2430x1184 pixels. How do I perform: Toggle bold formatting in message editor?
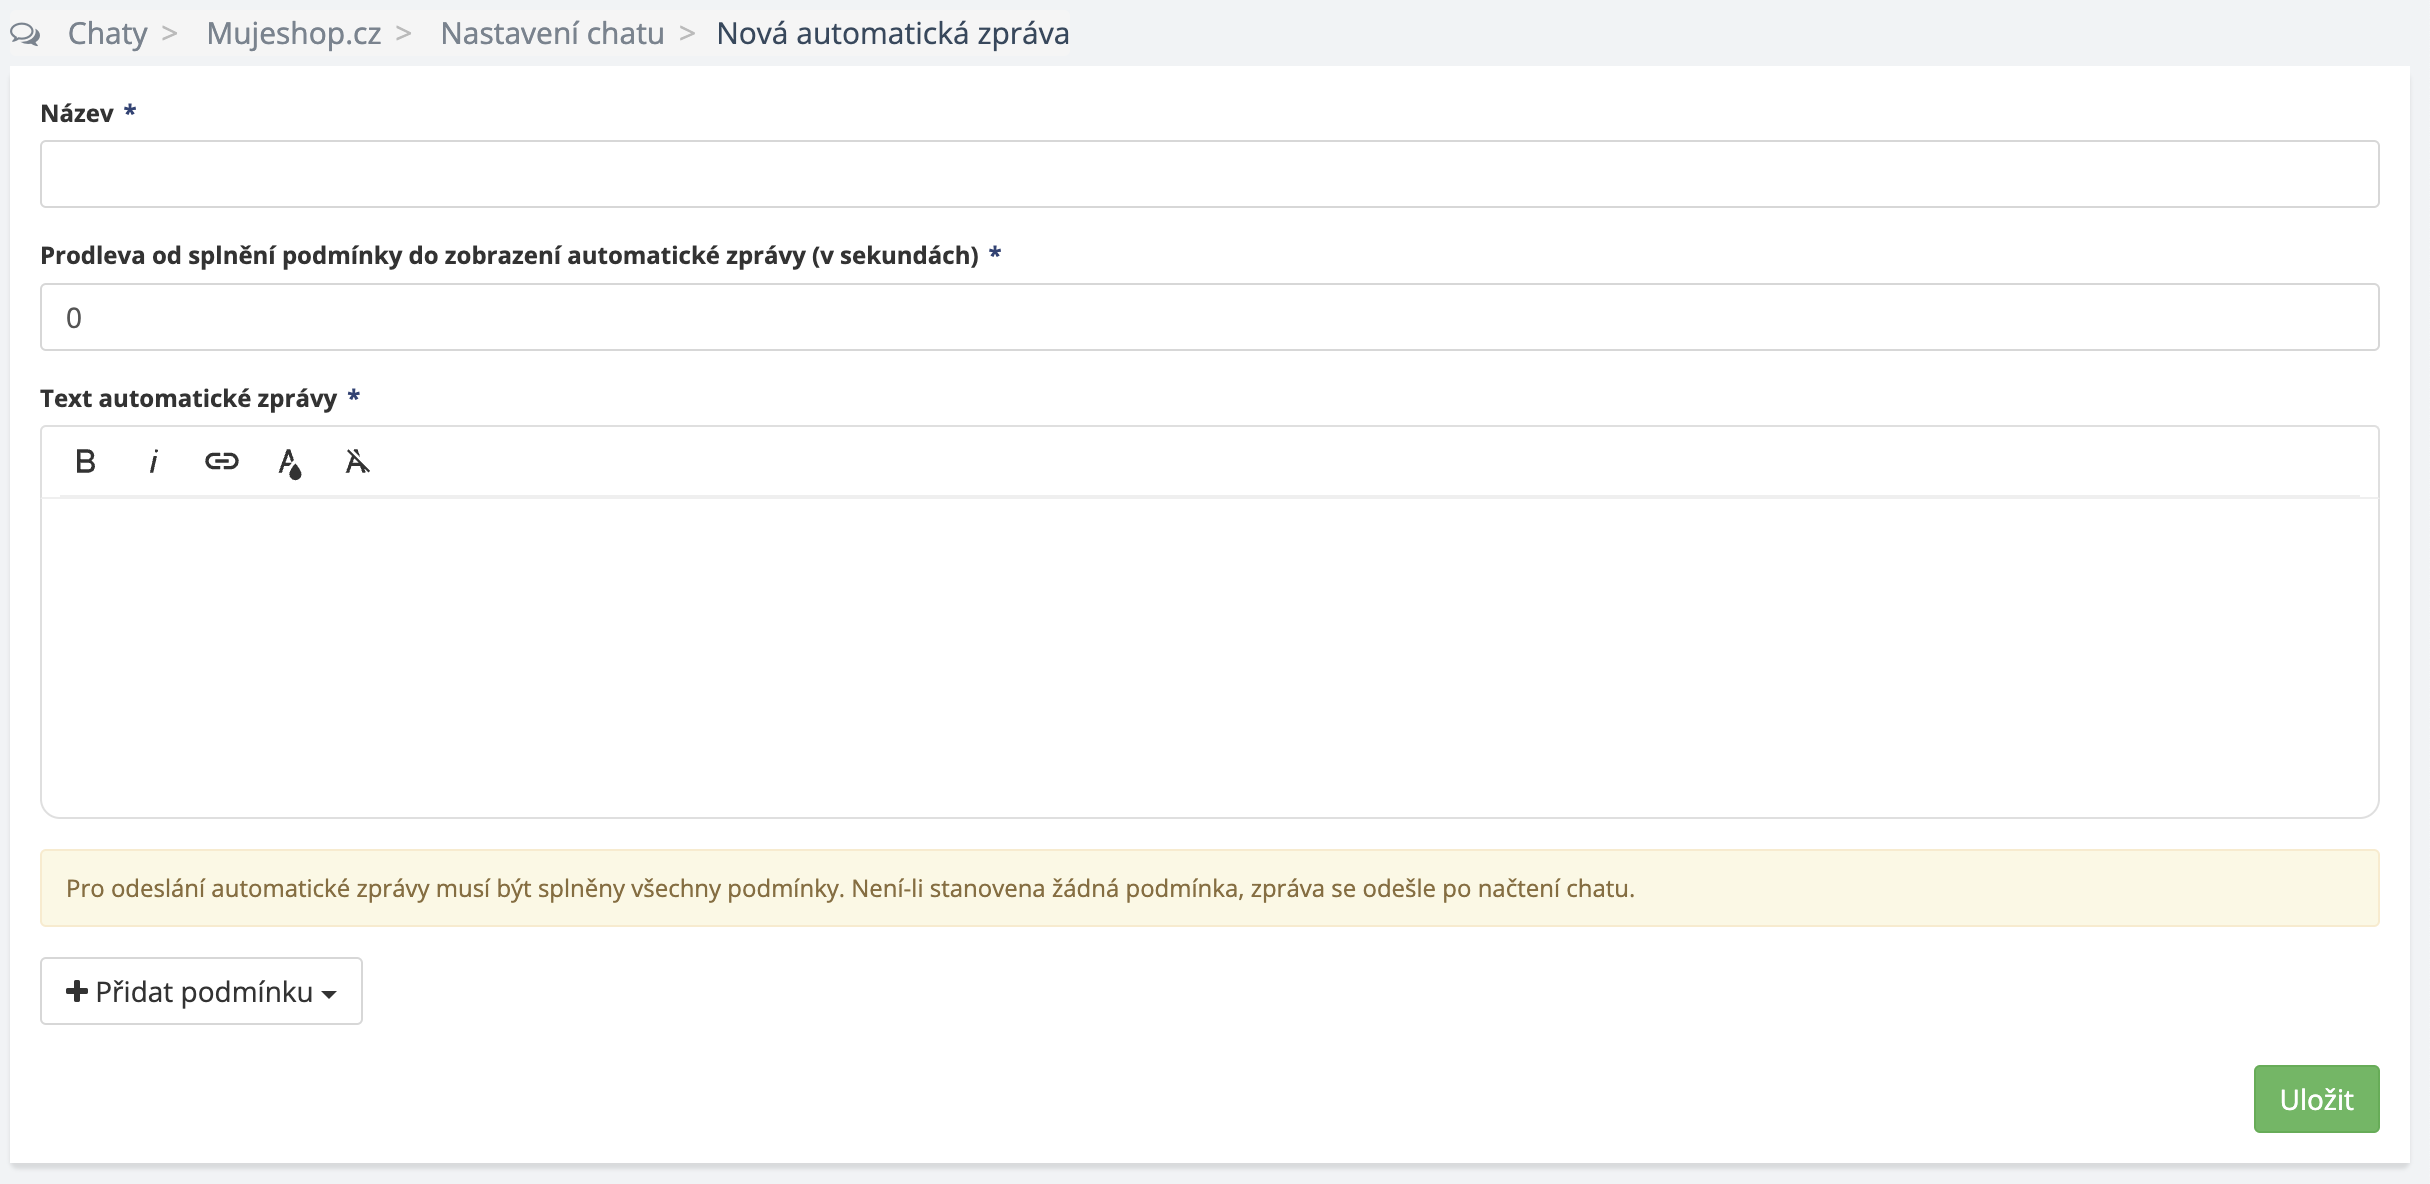click(x=85, y=461)
